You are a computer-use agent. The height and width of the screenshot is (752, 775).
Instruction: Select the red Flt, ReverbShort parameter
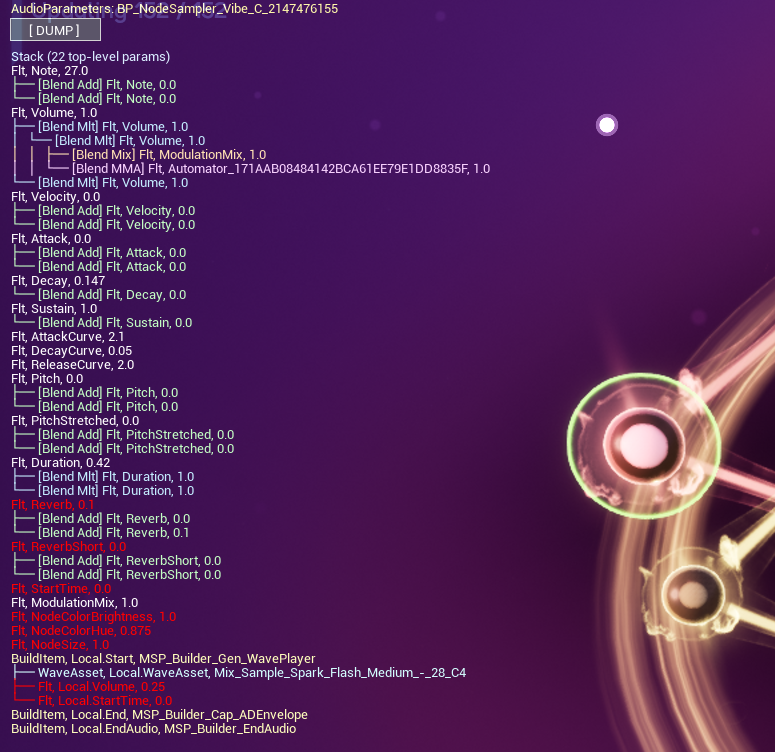[69, 547]
